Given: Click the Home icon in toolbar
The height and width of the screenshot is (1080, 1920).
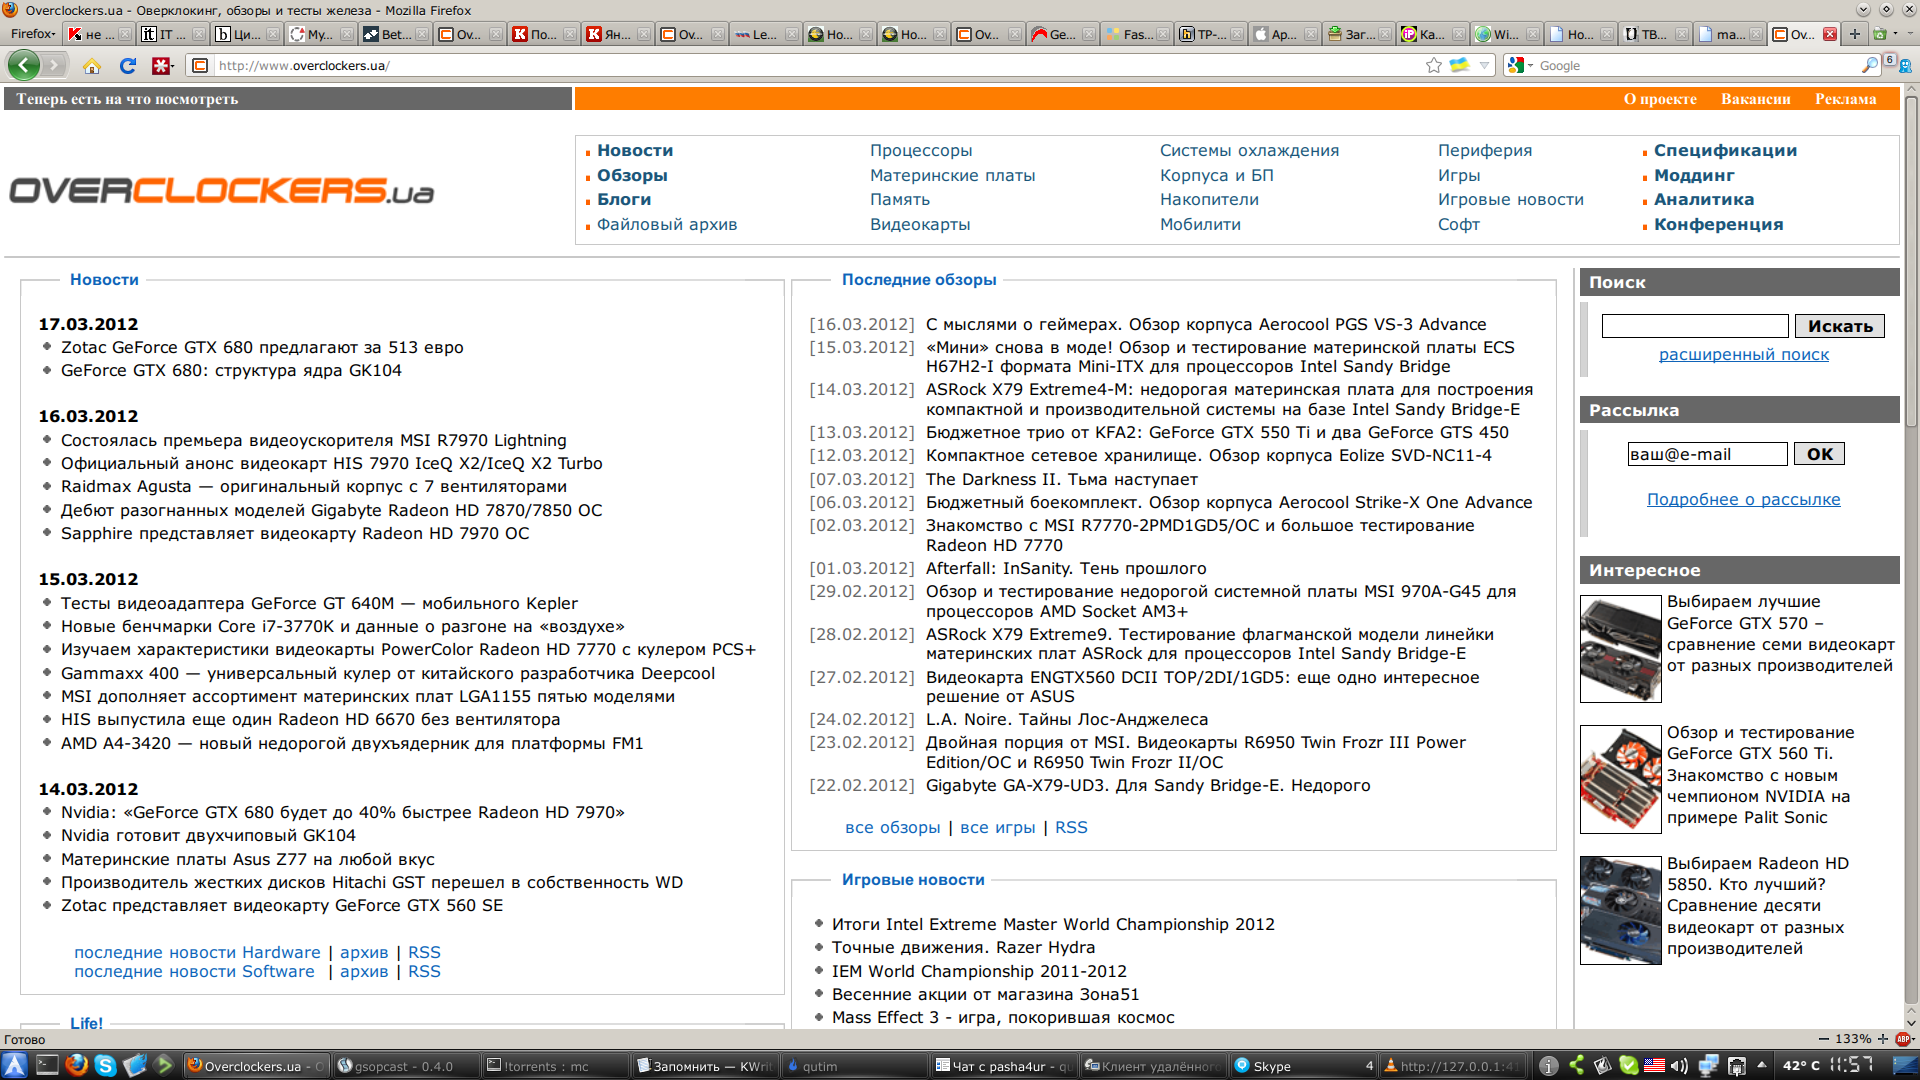Looking at the screenshot, I should [92, 66].
